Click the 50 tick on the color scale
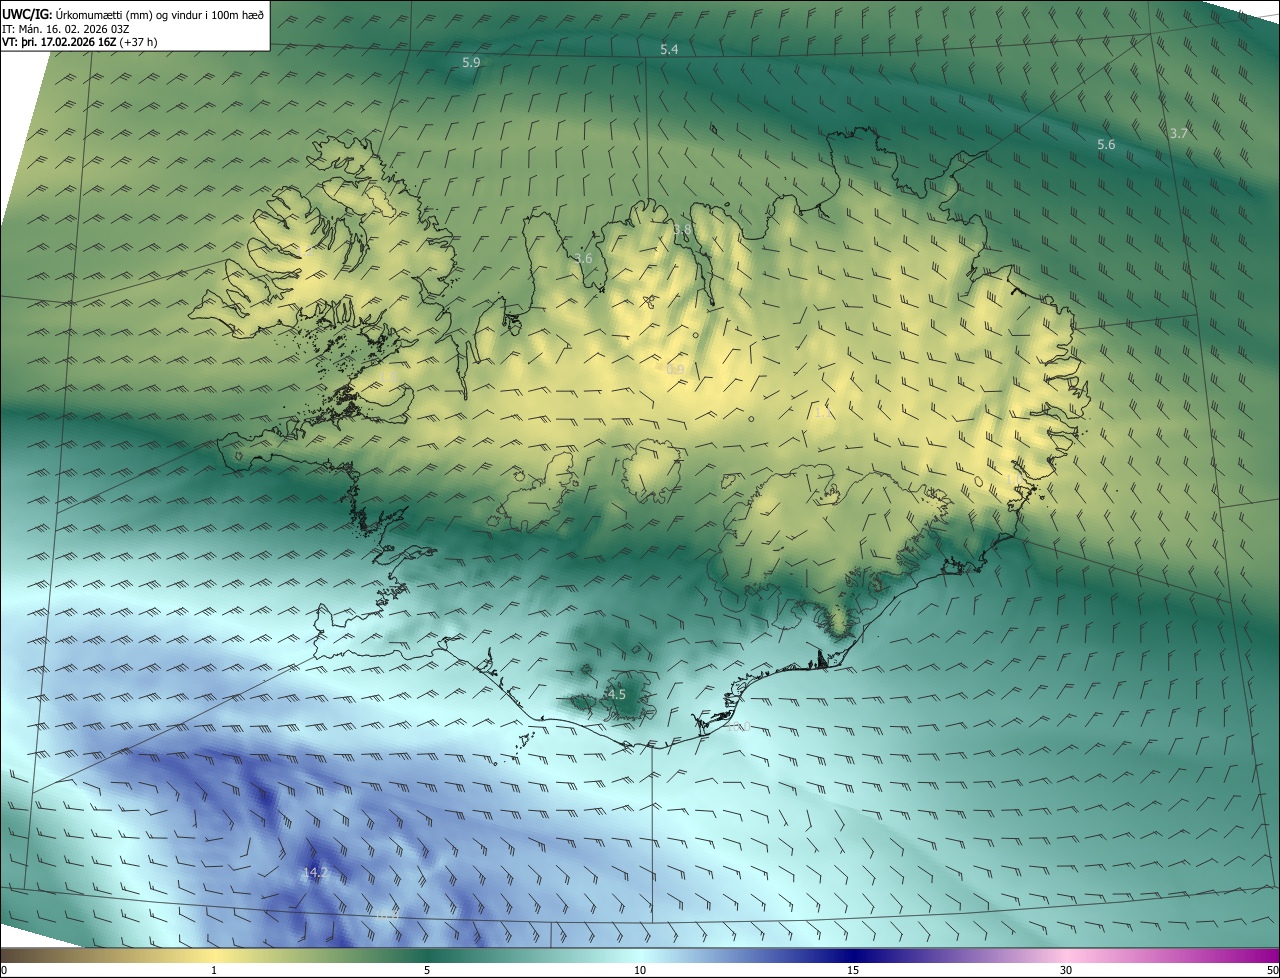 click(1273, 970)
